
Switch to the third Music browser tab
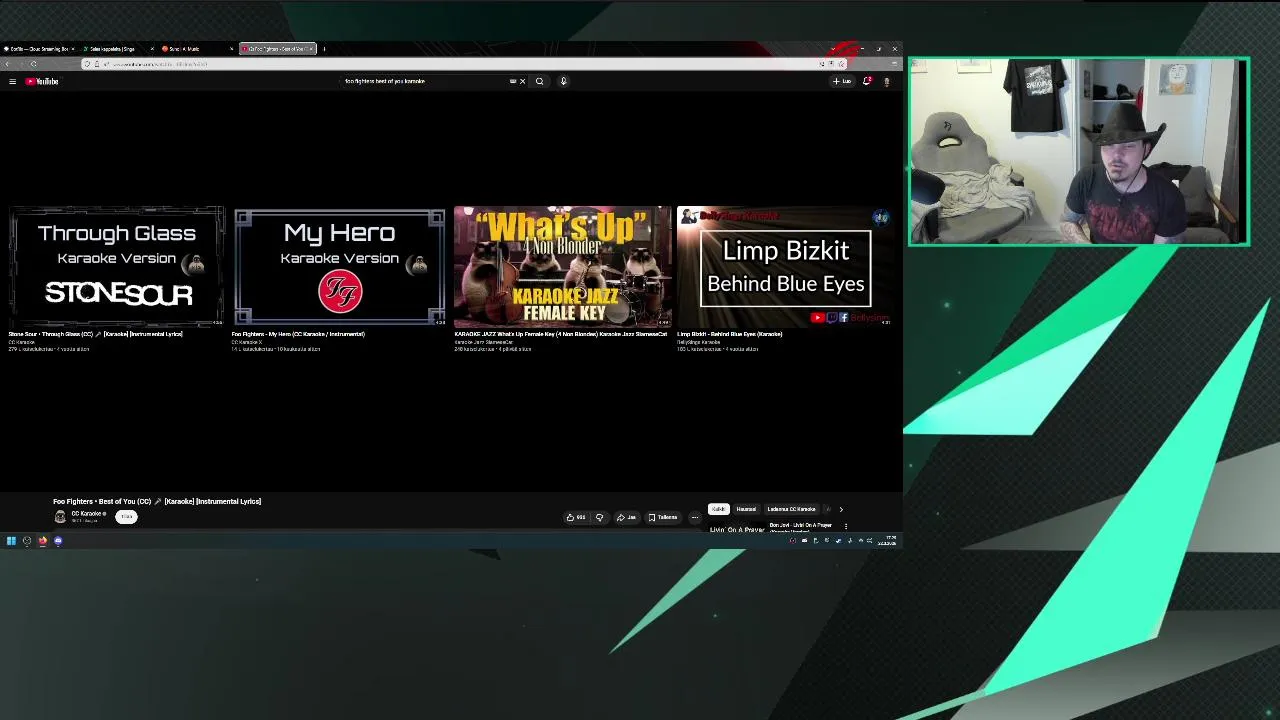tap(196, 49)
